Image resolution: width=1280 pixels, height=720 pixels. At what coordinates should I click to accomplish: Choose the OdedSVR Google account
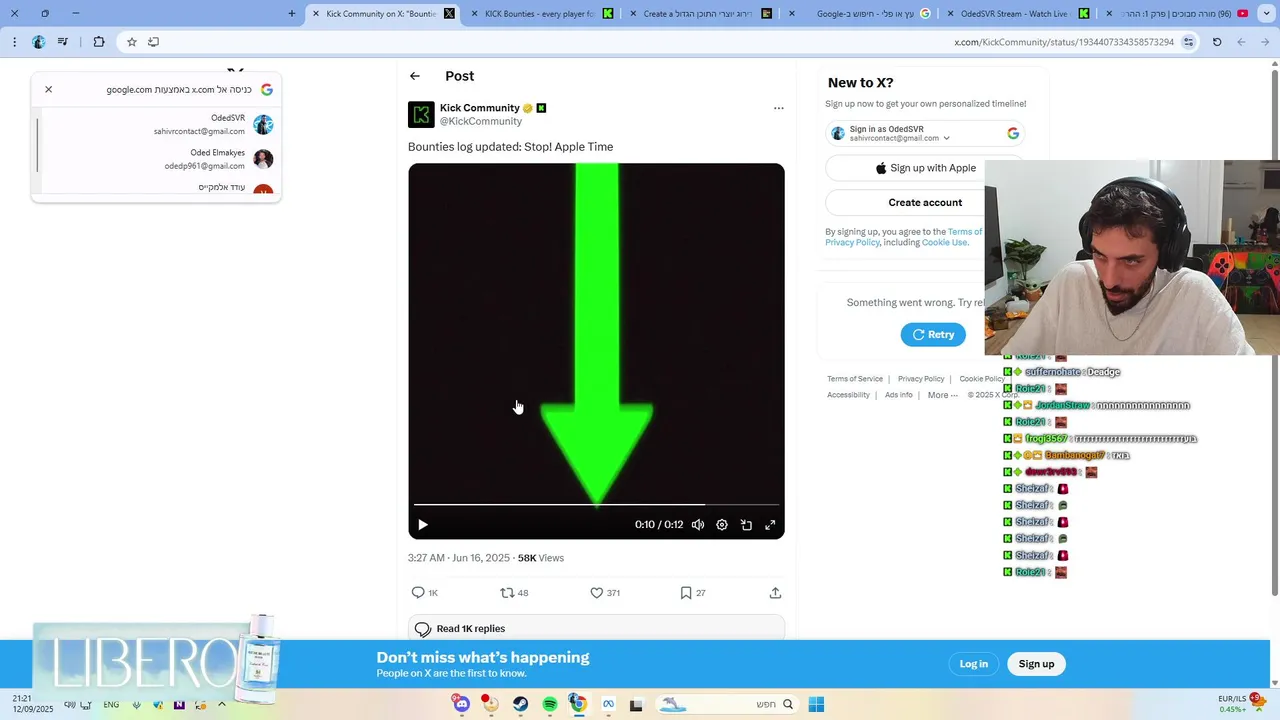pos(158,125)
